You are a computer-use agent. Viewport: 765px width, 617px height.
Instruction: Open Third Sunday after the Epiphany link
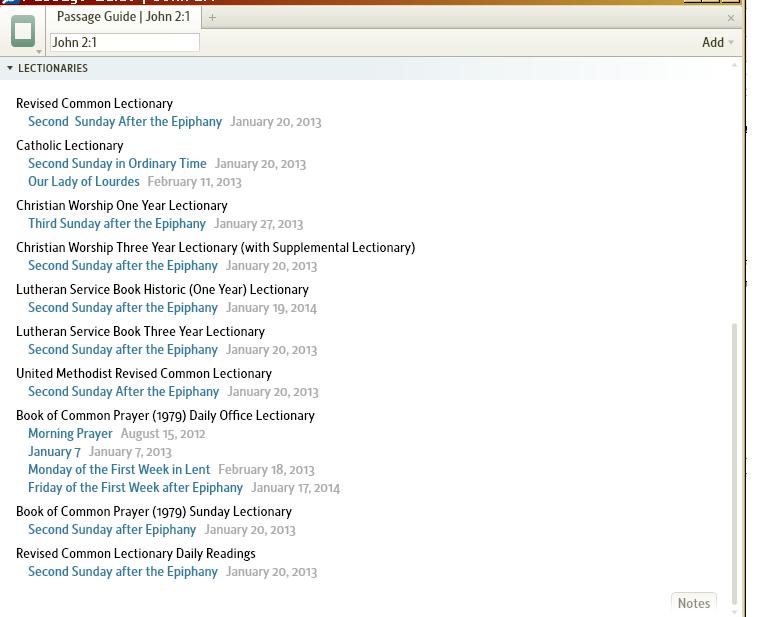click(117, 223)
